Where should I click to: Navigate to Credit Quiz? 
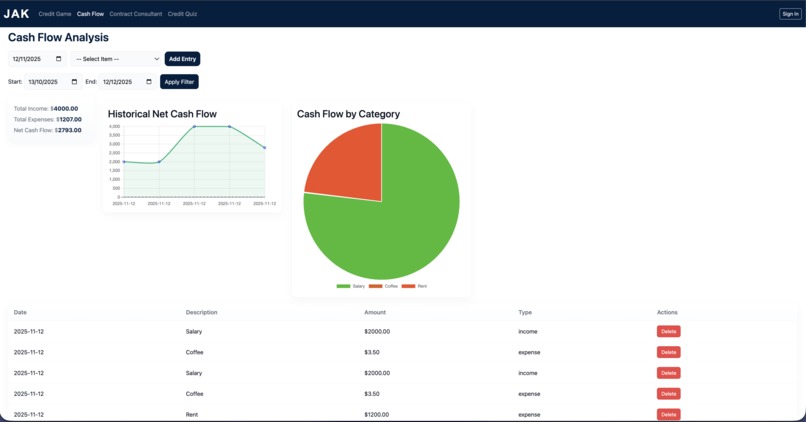pyautogui.click(x=182, y=14)
